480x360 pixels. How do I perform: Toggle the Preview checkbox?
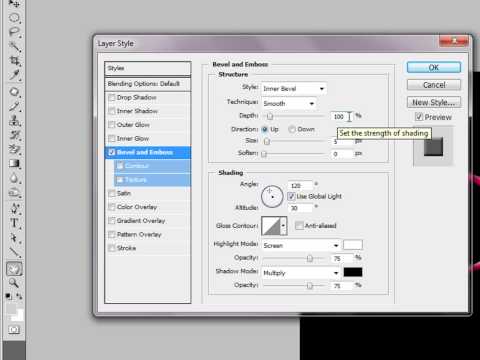click(x=419, y=117)
